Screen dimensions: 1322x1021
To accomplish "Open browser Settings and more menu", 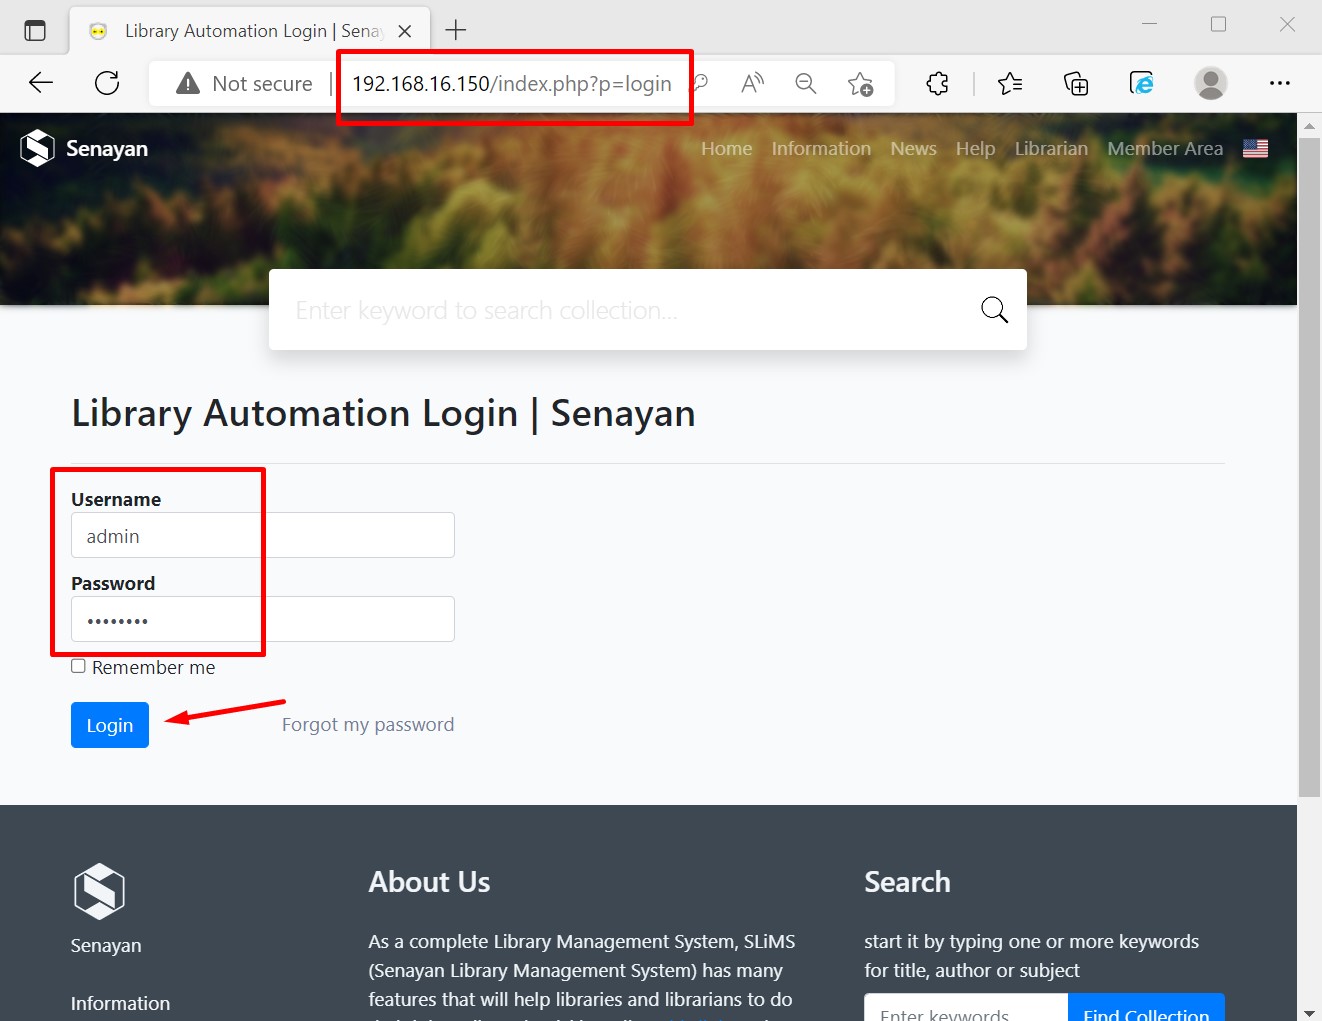I will click(x=1279, y=84).
